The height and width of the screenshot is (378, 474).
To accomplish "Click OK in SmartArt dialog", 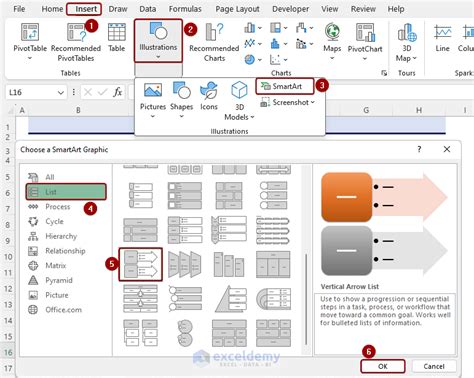I will 383,366.
